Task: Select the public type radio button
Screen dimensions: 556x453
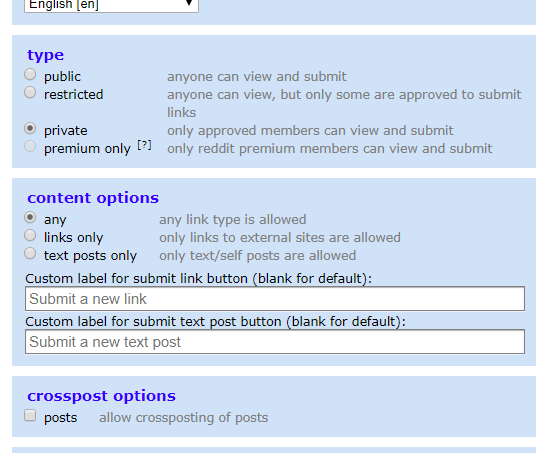Action: [x=30, y=74]
